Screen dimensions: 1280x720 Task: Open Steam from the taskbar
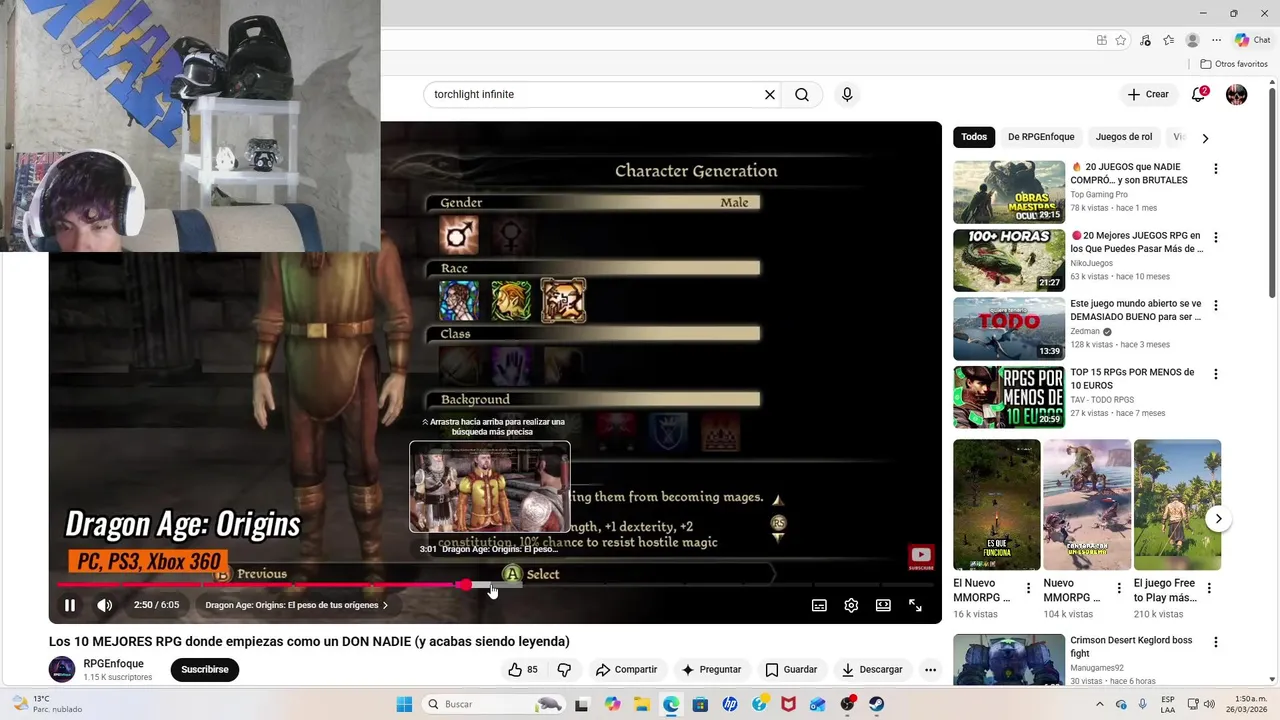pos(877,704)
